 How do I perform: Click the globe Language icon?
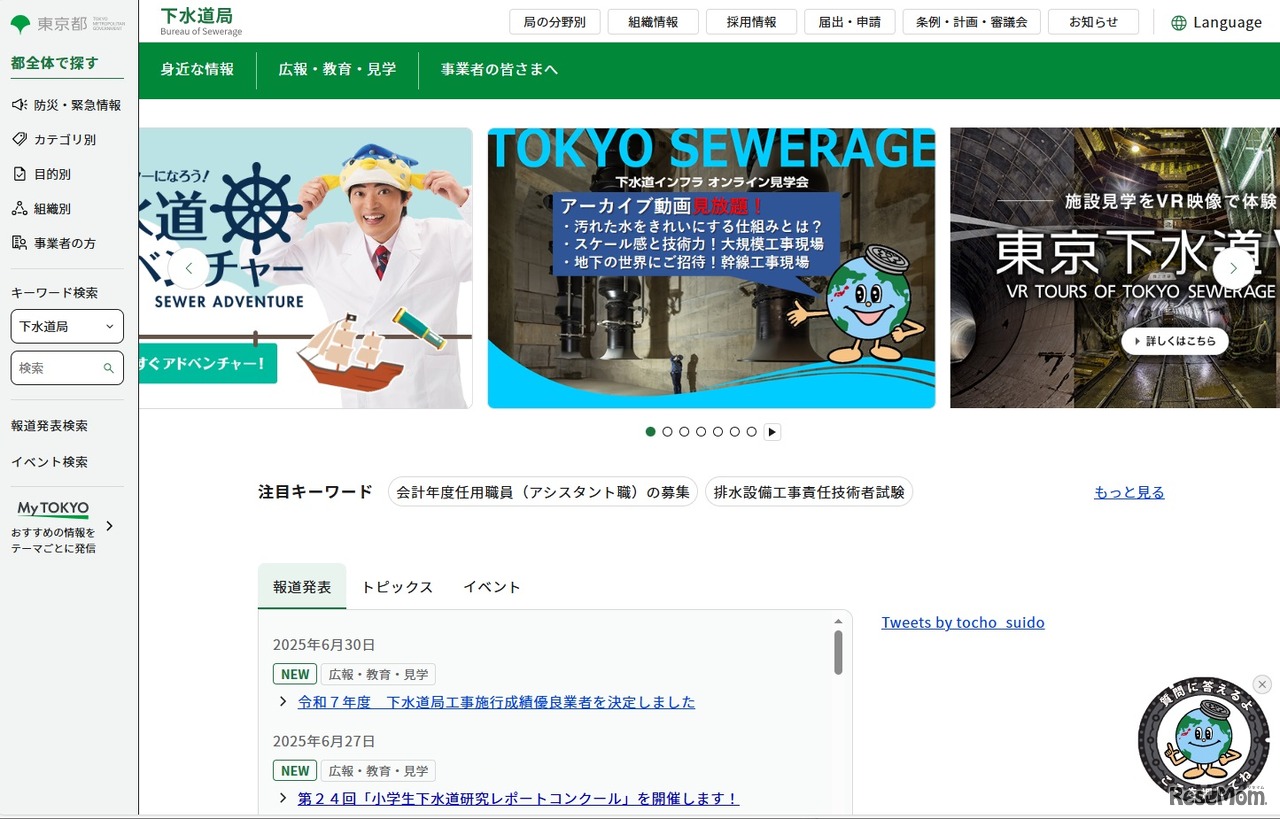[x=1179, y=23]
